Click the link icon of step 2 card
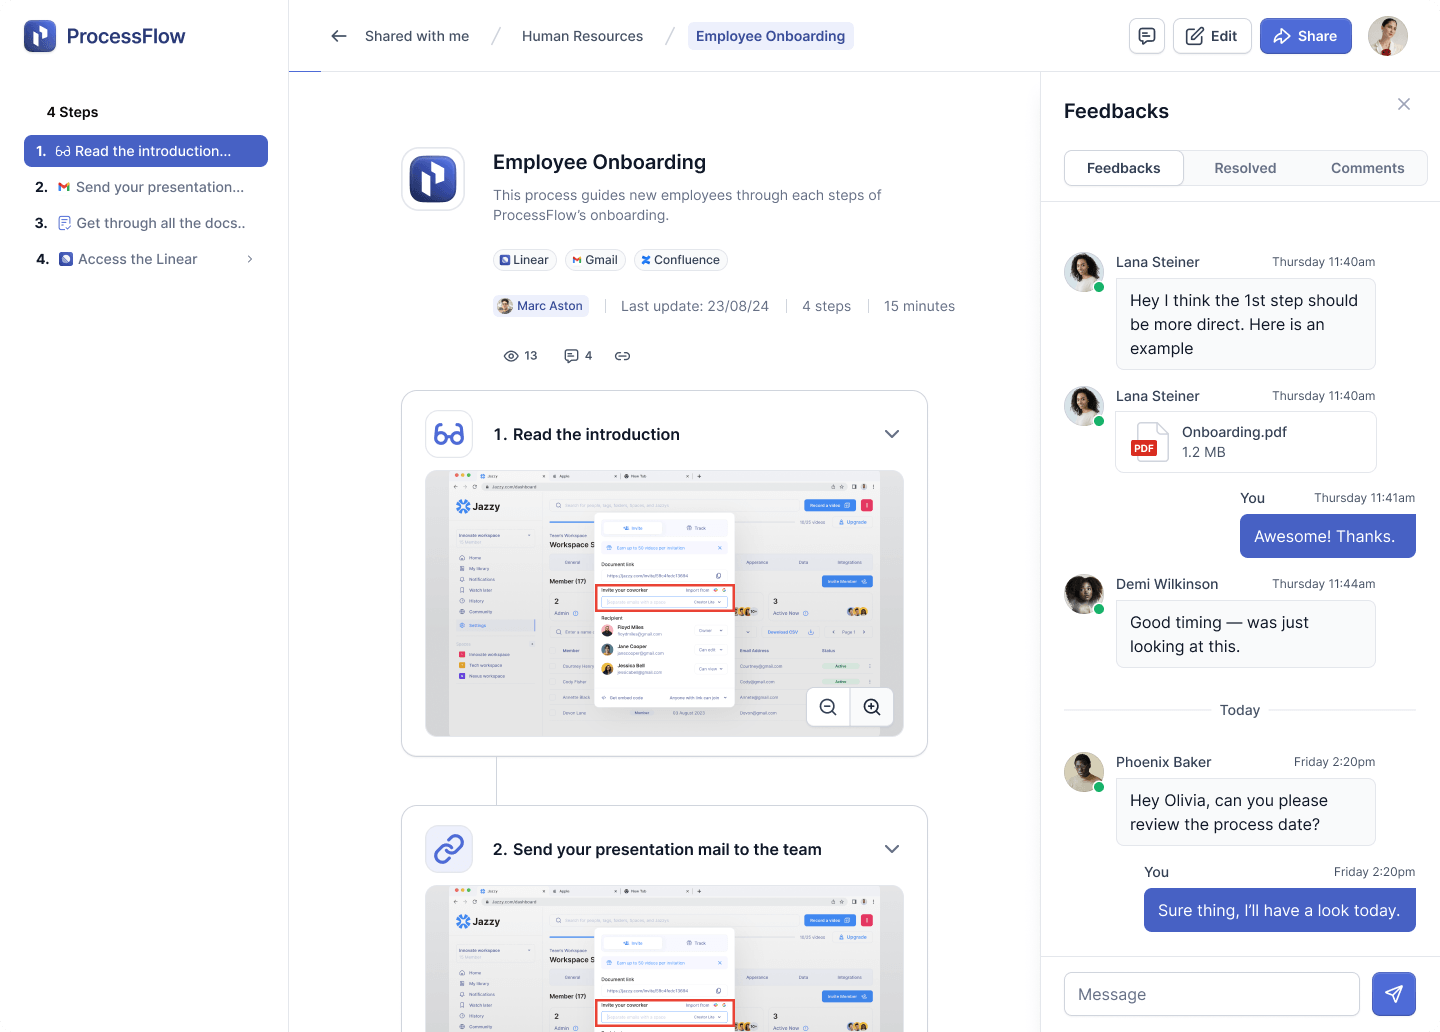Screen dimensions: 1440x1032 point(449,849)
